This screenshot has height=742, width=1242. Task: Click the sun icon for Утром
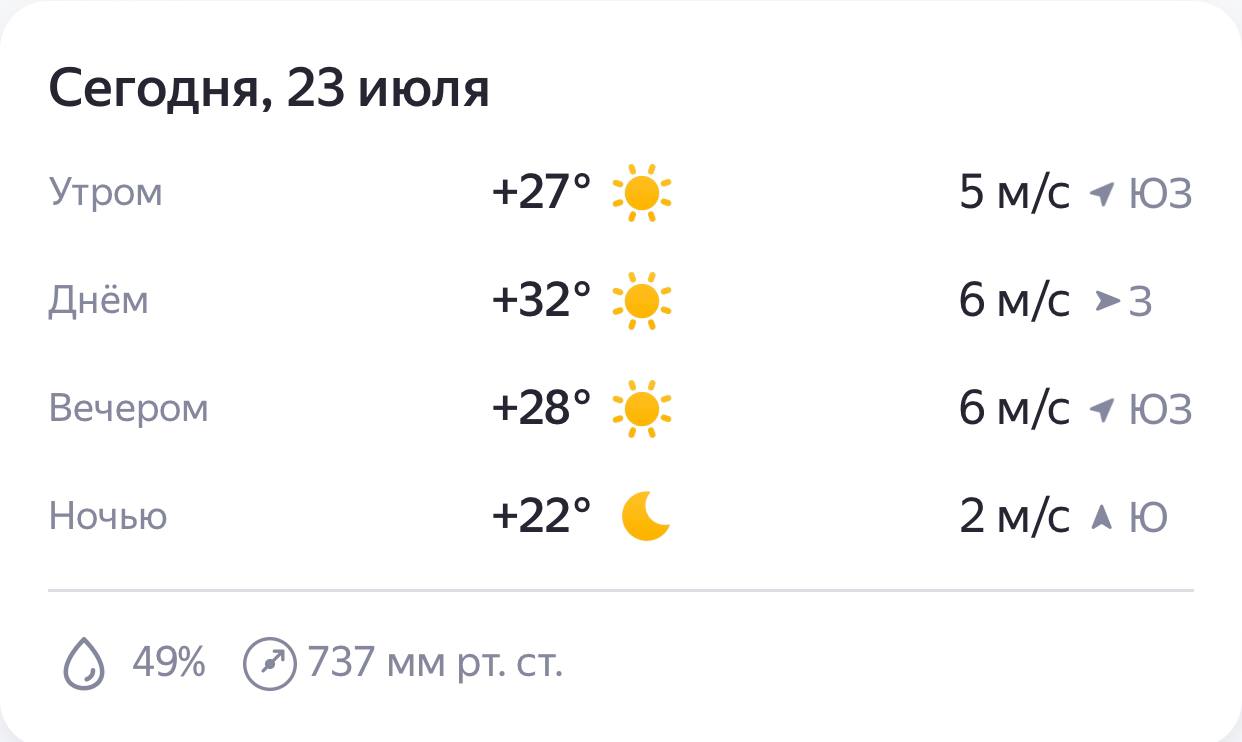(642, 192)
